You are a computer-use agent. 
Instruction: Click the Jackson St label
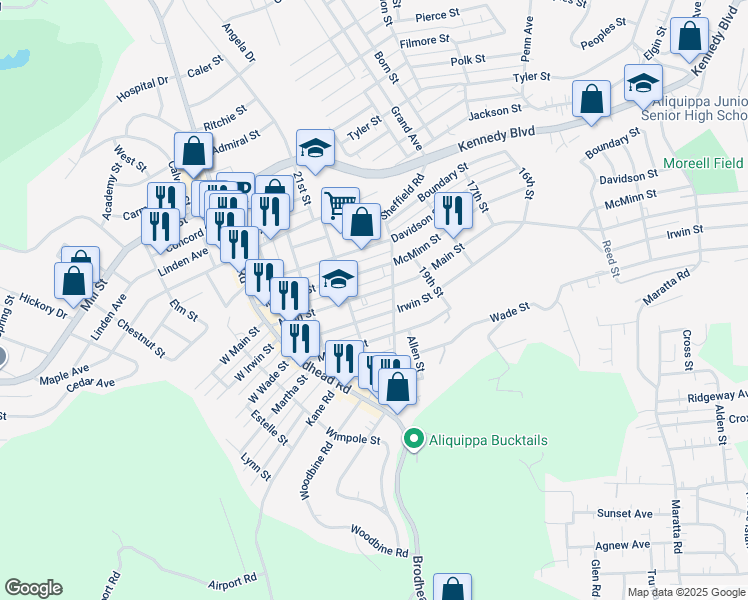click(x=495, y=113)
